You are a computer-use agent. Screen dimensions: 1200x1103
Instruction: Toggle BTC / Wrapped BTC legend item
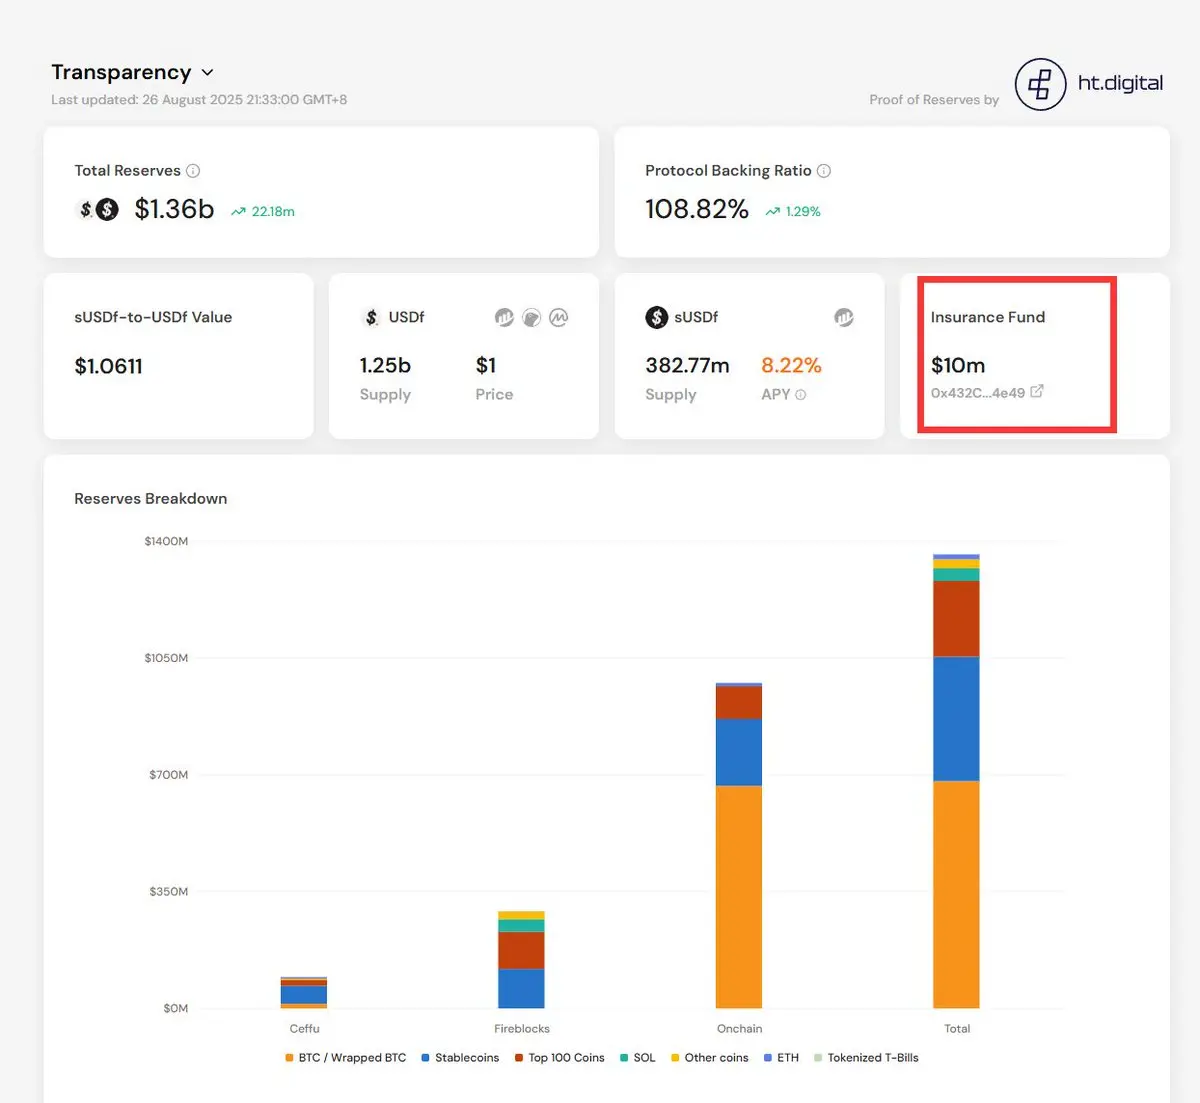[x=346, y=1058]
